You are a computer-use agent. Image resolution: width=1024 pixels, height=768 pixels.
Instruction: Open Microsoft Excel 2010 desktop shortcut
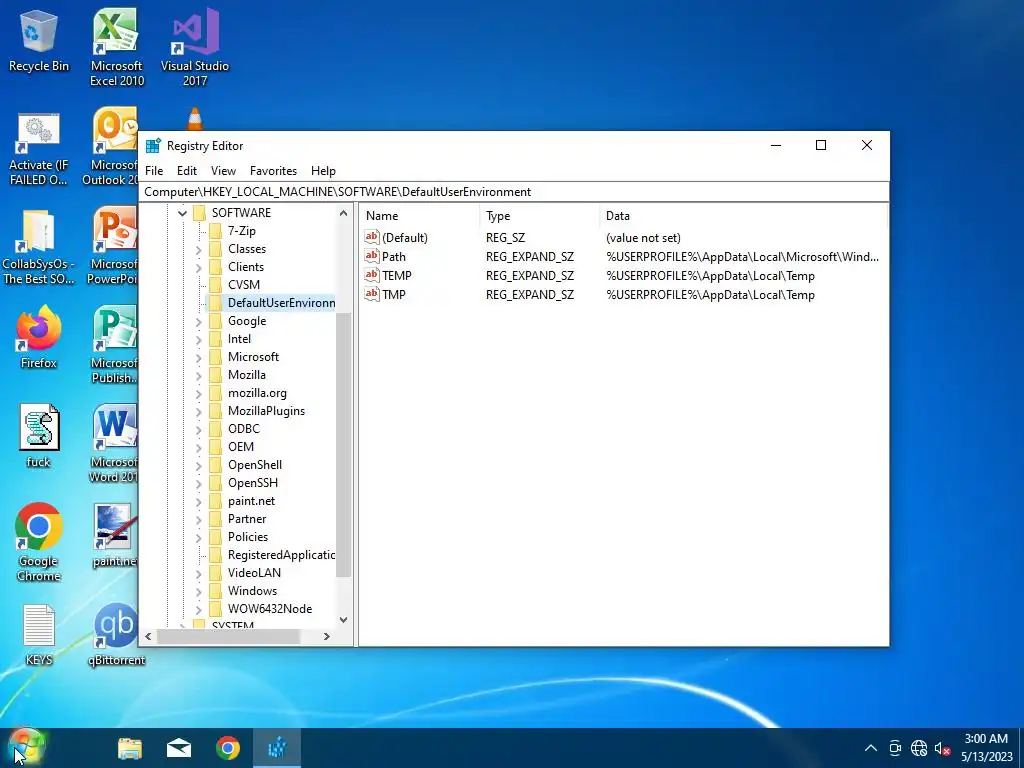pos(116,47)
